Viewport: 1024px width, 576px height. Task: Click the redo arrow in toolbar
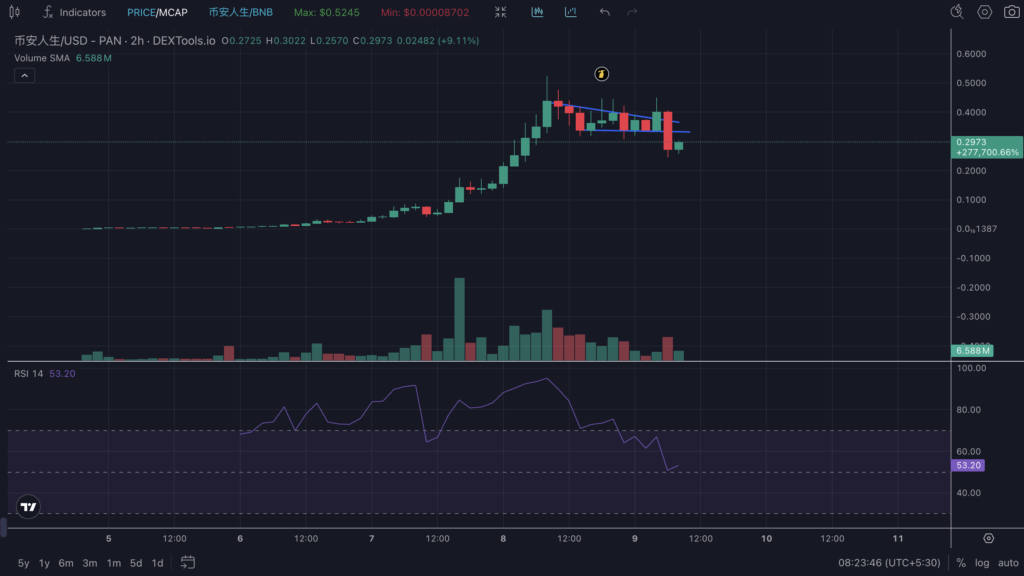(x=632, y=12)
